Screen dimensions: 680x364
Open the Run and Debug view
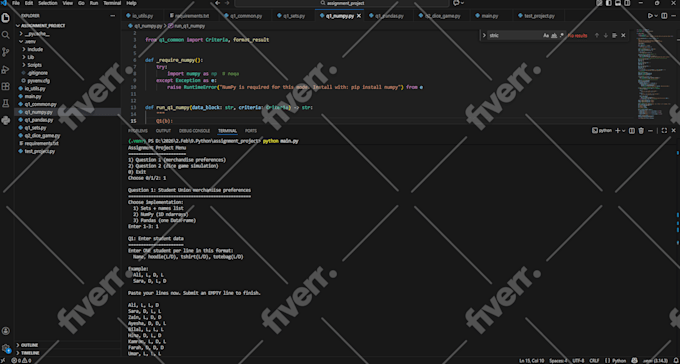[6, 69]
